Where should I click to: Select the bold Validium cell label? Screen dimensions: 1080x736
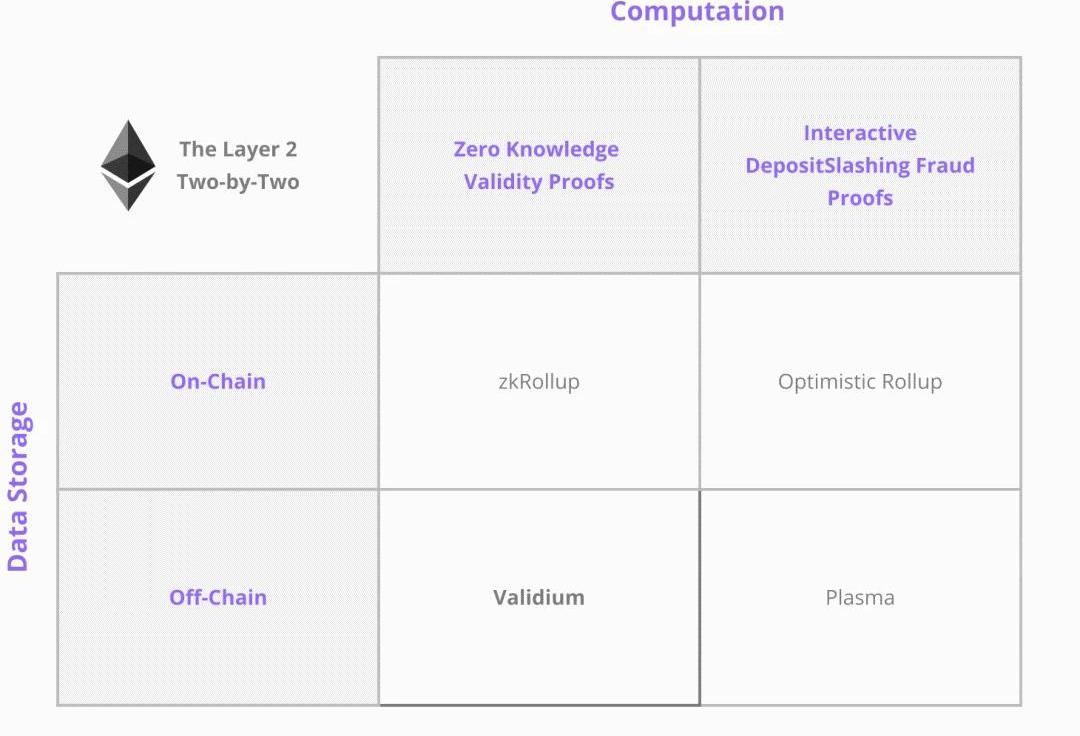(539, 597)
